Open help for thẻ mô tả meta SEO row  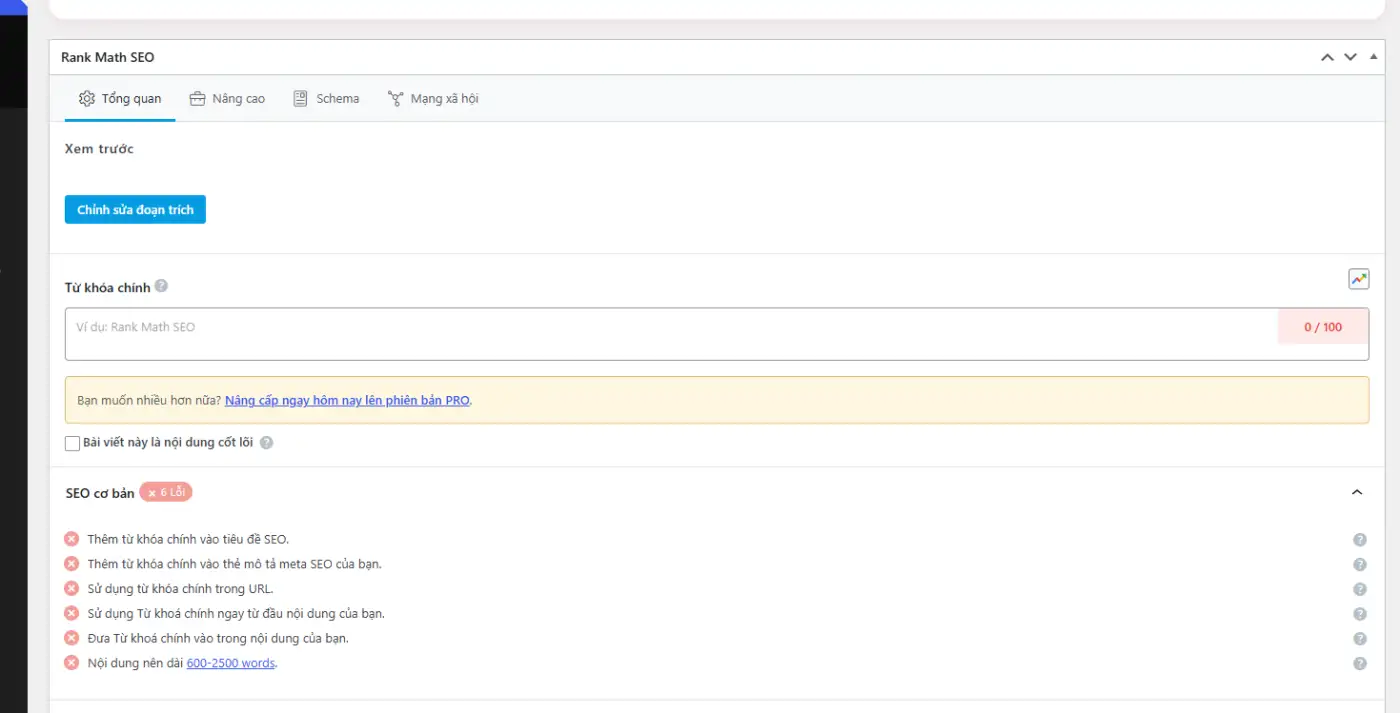(x=1360, y=564)
